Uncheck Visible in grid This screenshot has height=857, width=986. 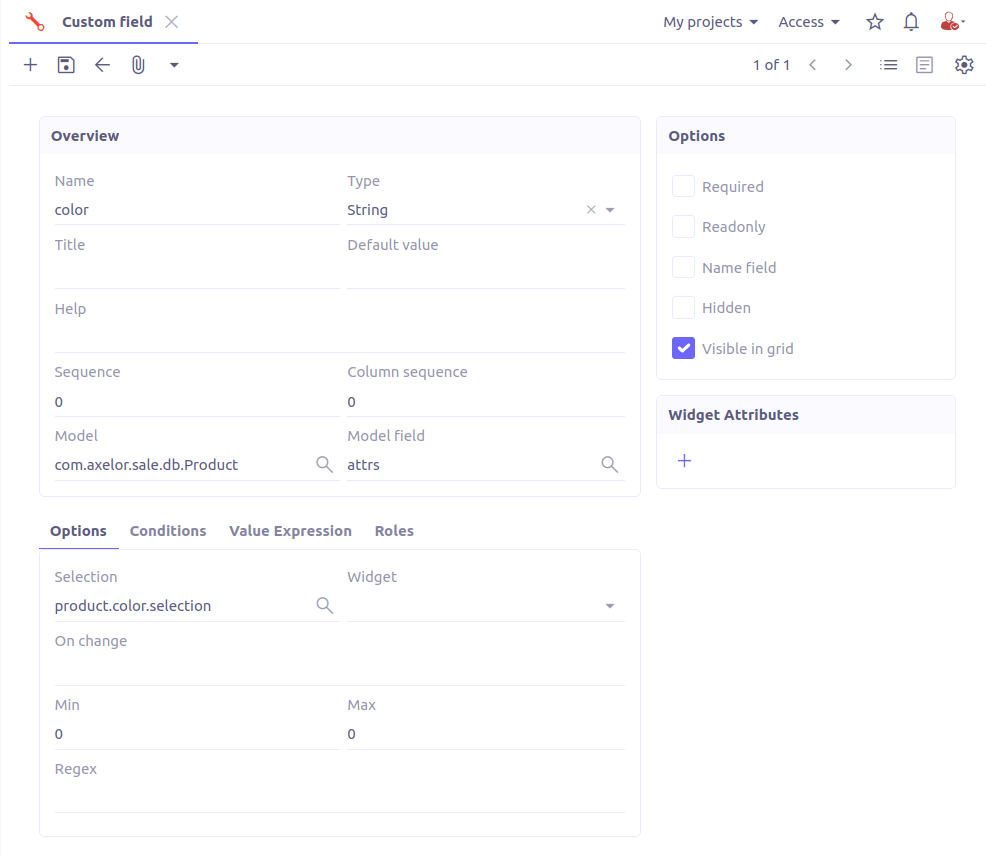click(683, 349)
